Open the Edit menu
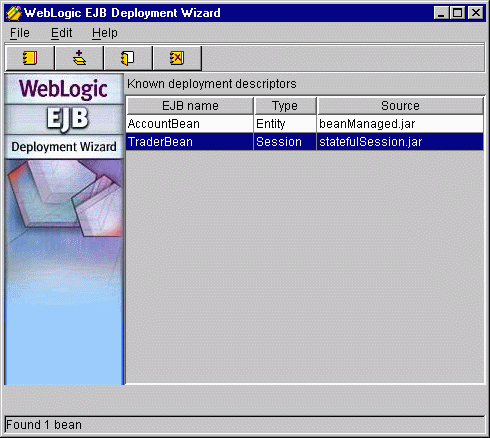Screen dimensions: 490x438 pyautogui.click(x=62, y=33)
